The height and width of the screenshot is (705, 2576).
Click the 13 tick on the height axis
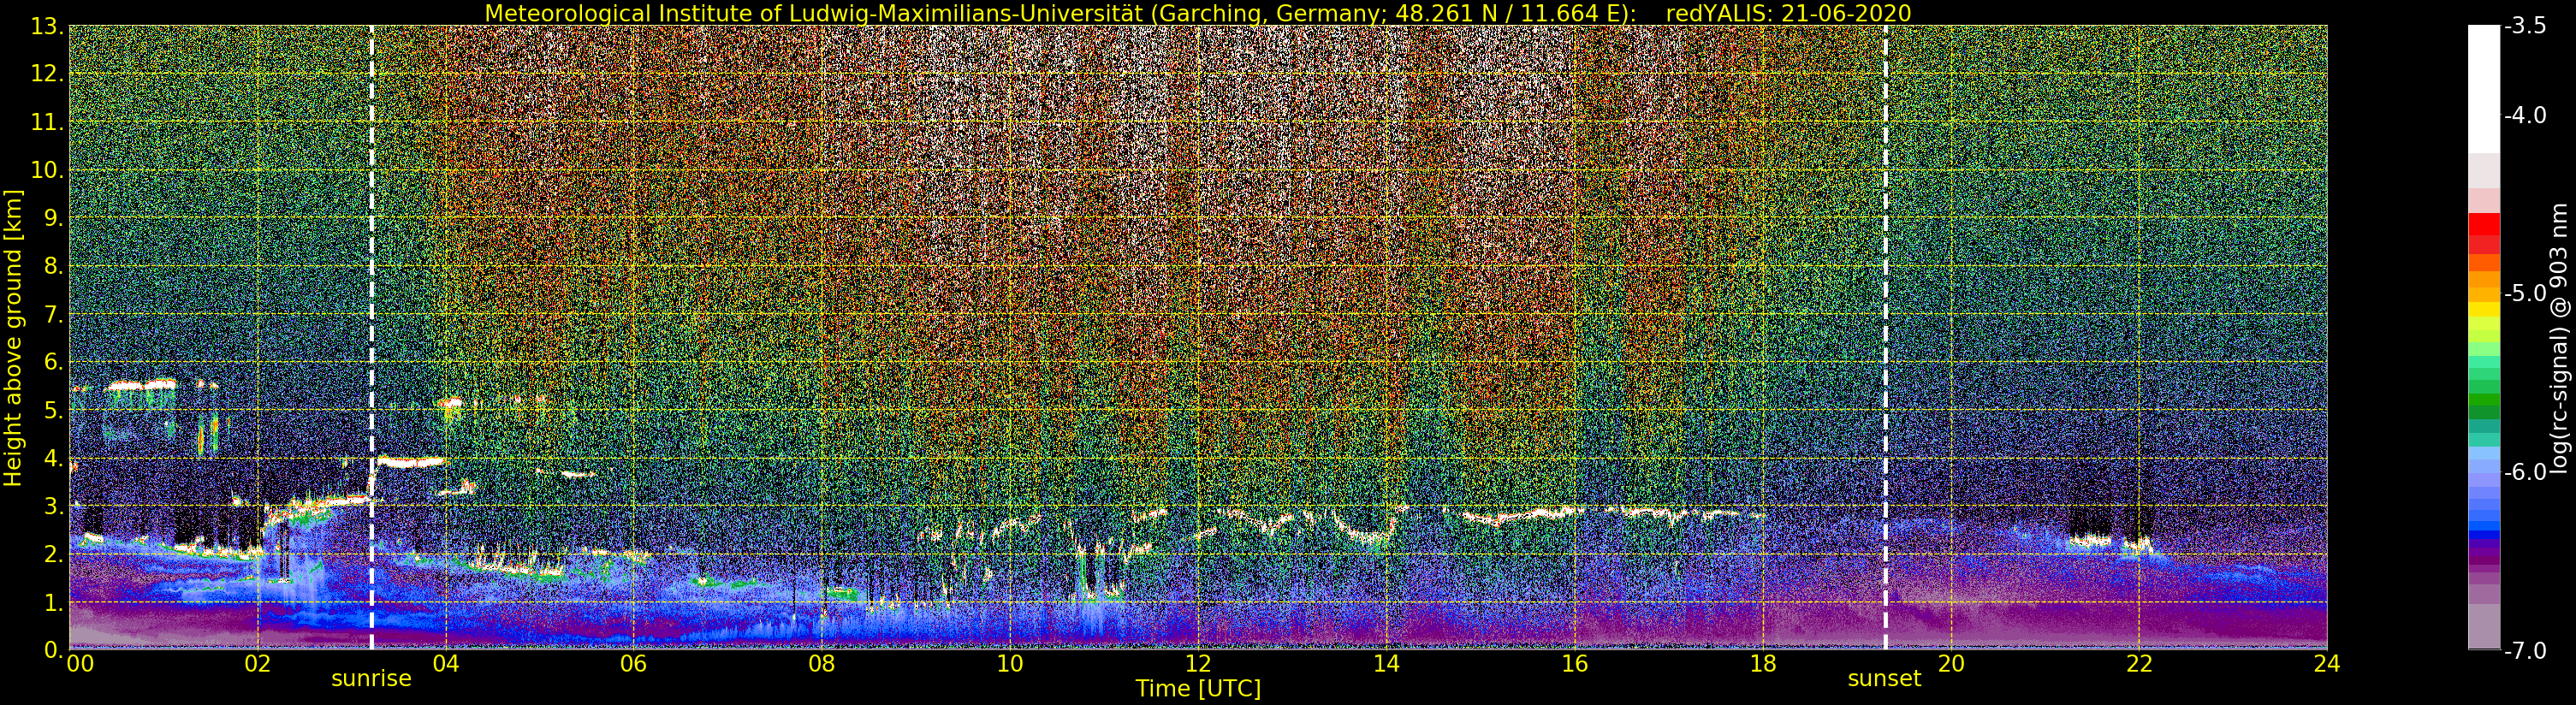click(x=46, y=26)
